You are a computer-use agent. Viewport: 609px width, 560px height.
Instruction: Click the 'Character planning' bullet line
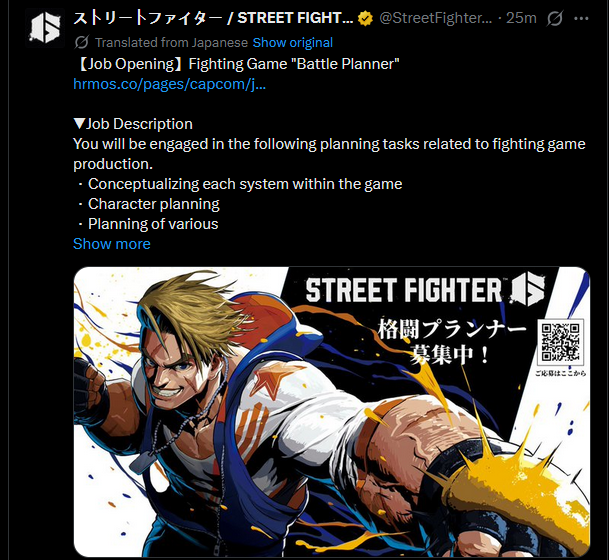(x=148, y=204)
